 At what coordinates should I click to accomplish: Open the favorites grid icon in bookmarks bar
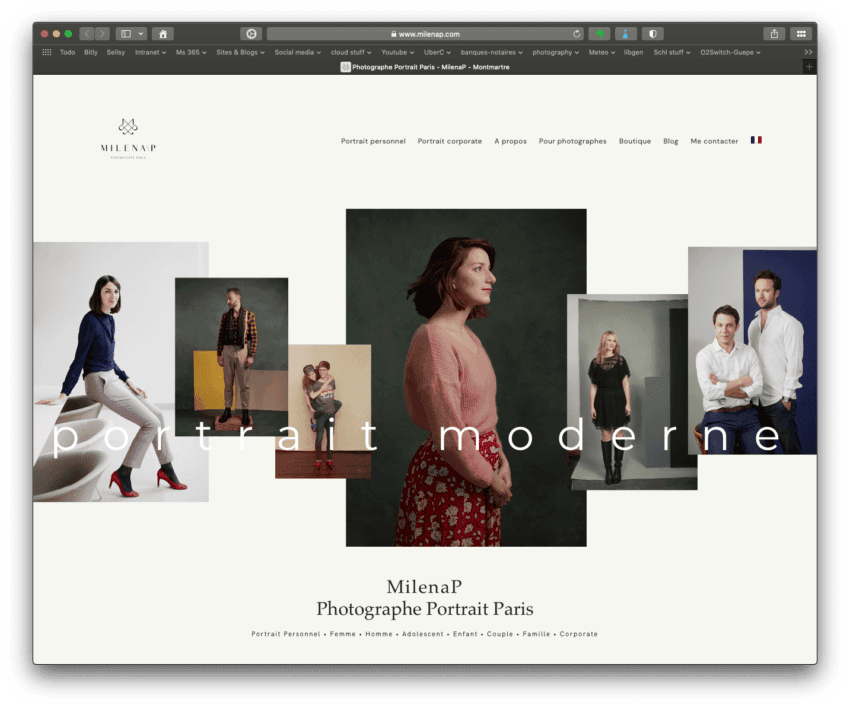click(47, 52)
